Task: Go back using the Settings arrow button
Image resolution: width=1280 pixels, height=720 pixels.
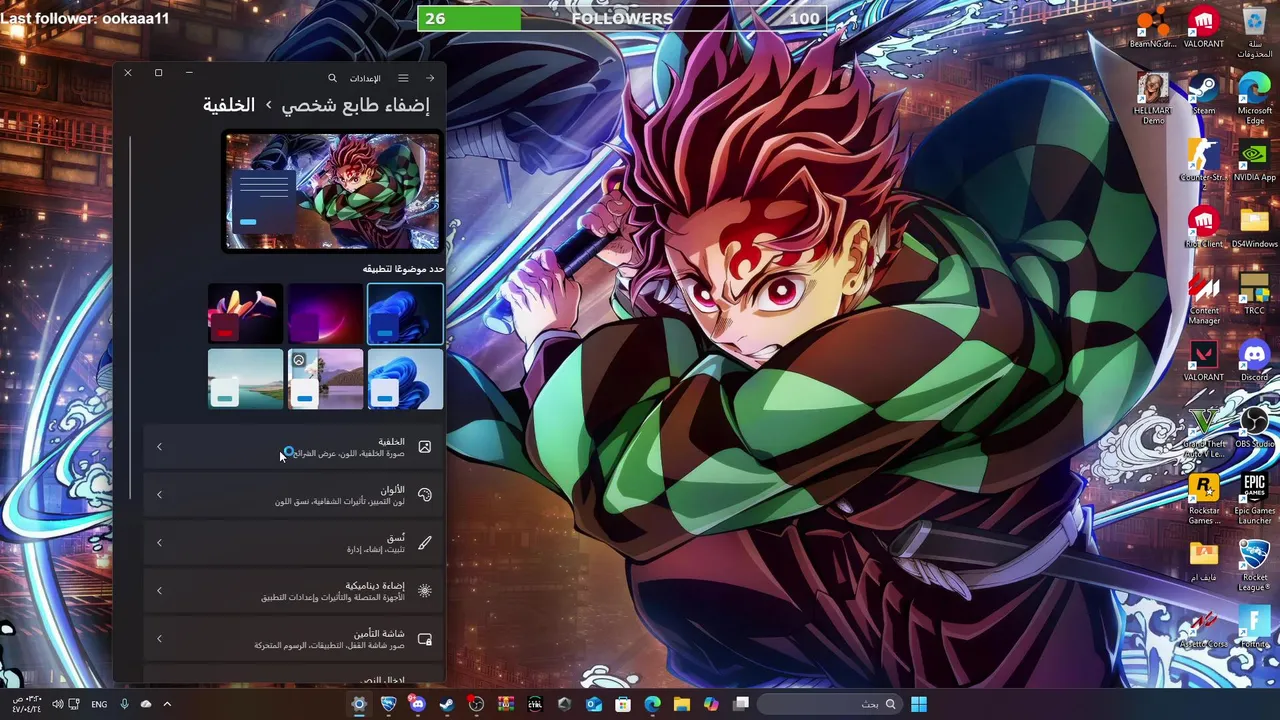Action: pos(430,78)
